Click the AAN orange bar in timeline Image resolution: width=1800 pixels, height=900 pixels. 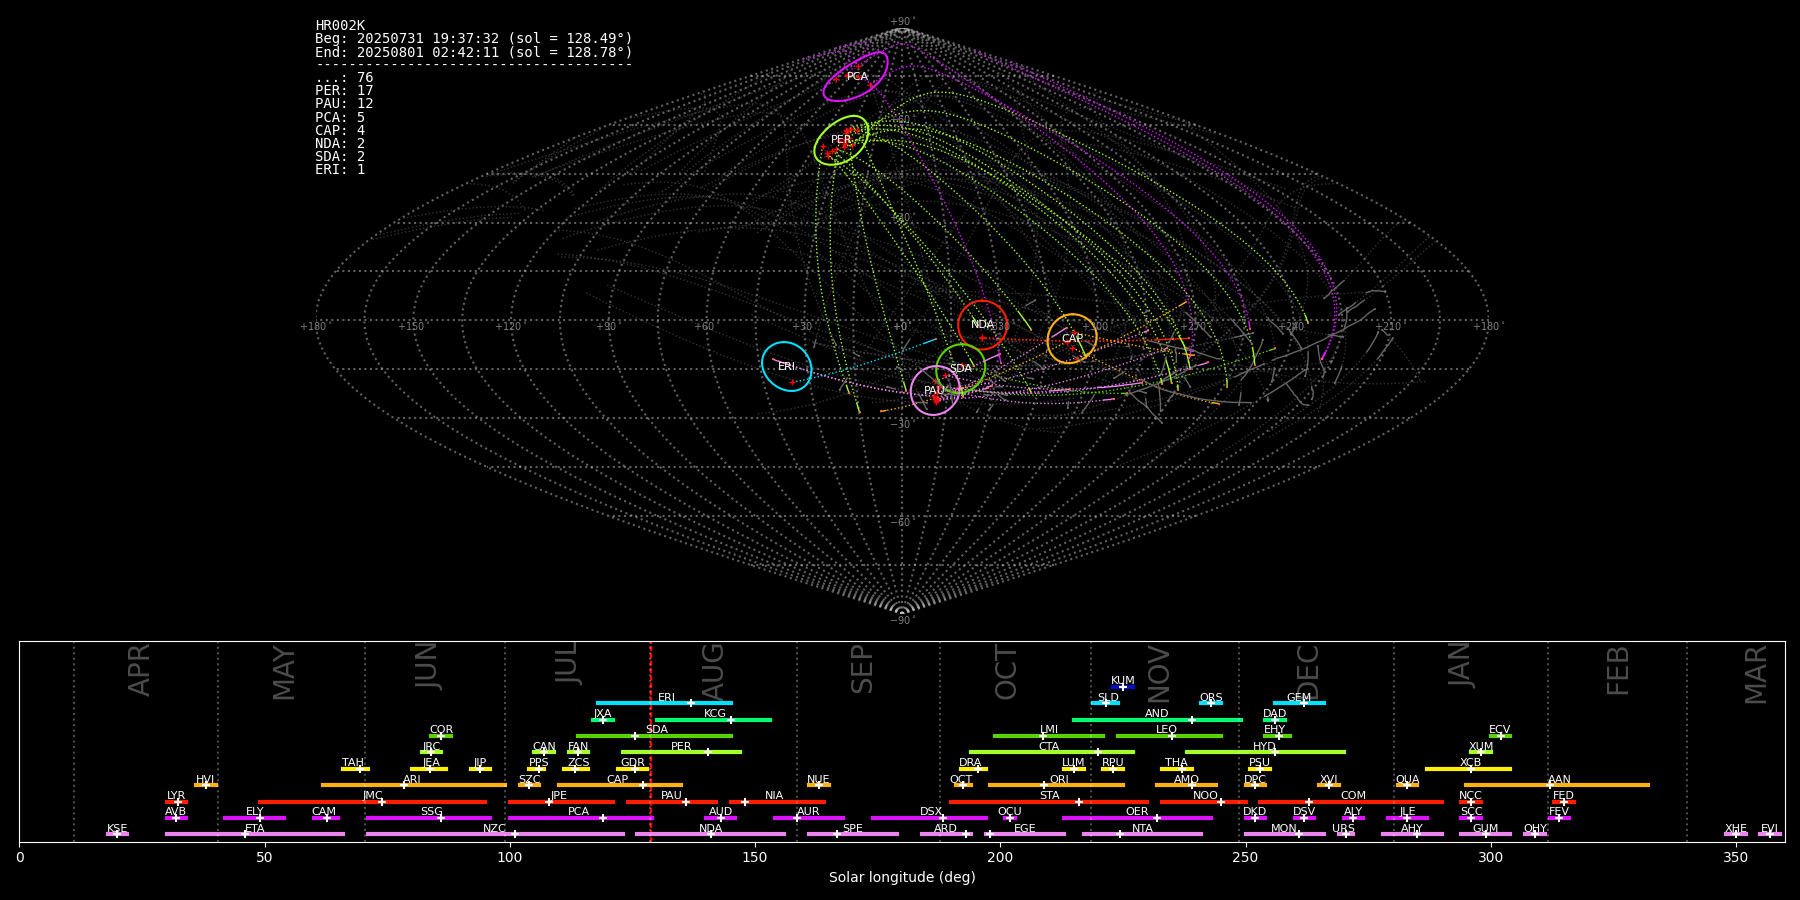(x=1557, y=785)
